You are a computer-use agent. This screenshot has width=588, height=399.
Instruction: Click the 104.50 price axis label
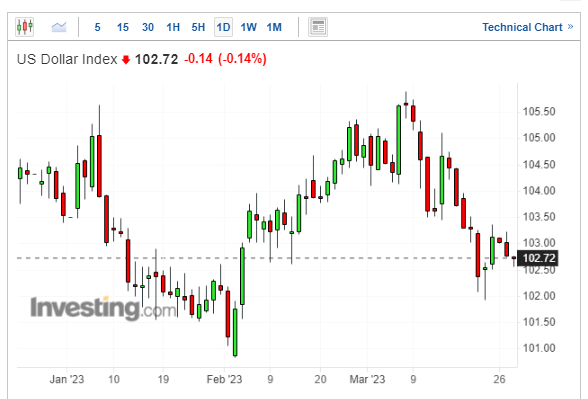click(539, 165)
